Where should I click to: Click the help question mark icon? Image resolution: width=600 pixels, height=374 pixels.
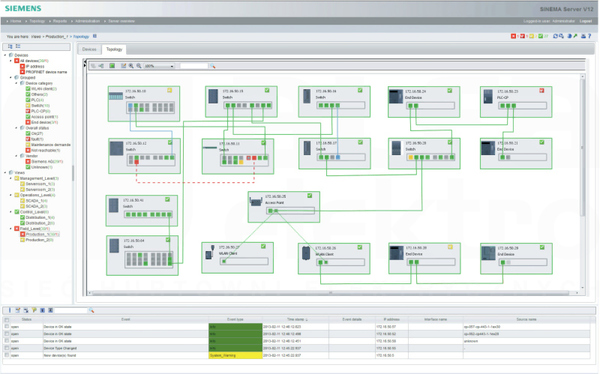point(589,36)
